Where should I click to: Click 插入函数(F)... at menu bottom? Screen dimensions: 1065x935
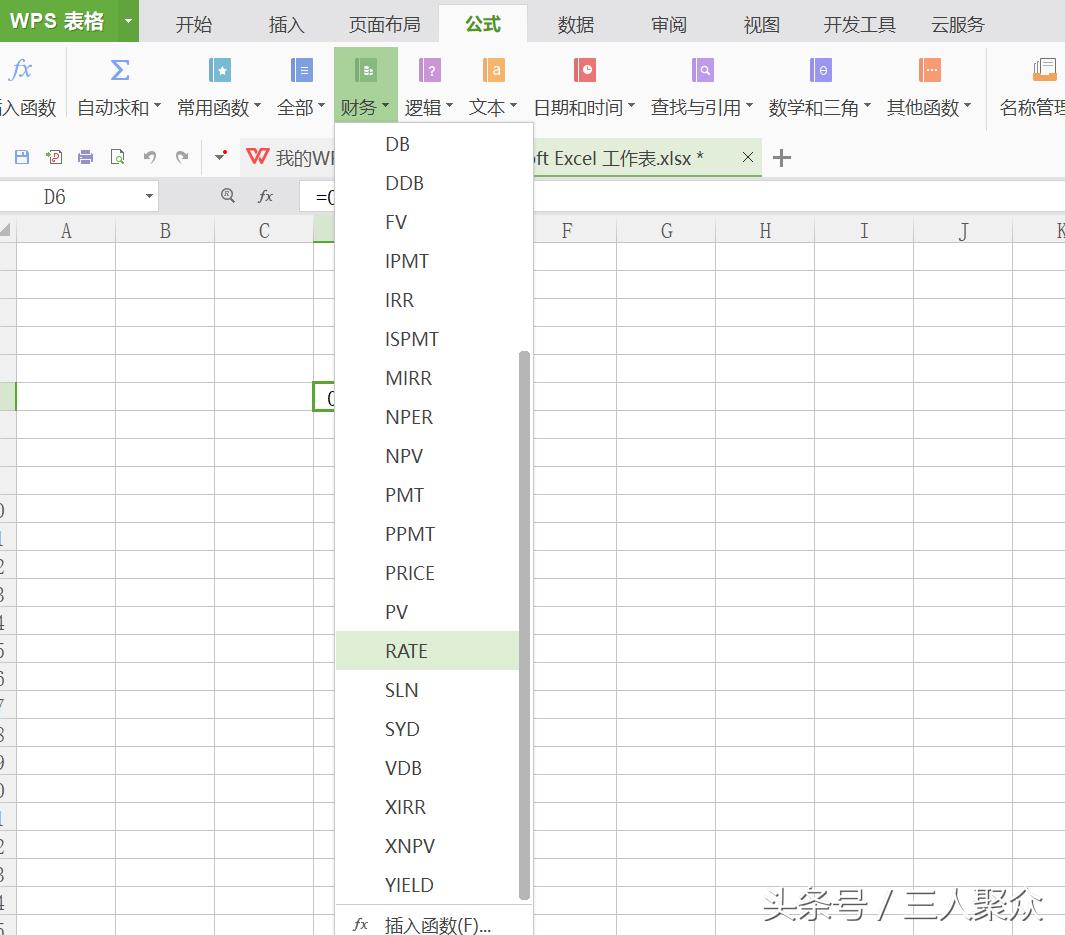coord(437,925)
